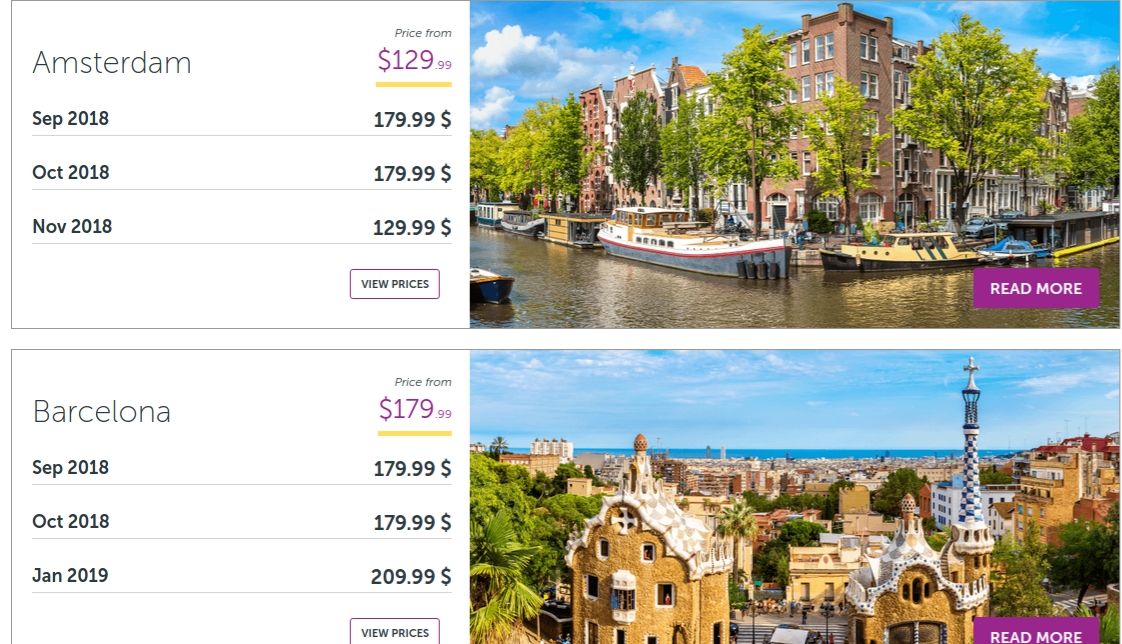Viewport: 1122px width, 644px height.
Task: Click the Amsterdam $129.99 price-from label
Action: 414,59
